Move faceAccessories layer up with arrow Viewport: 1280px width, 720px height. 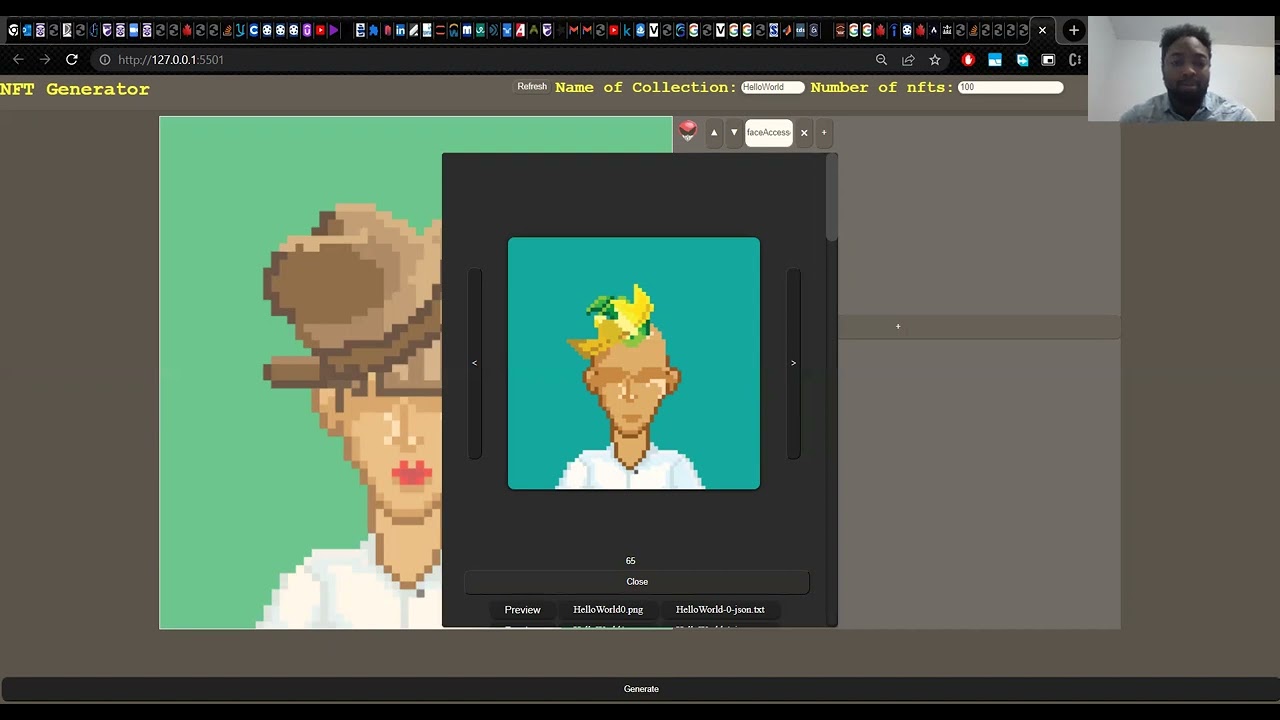[x=714, y=132]
